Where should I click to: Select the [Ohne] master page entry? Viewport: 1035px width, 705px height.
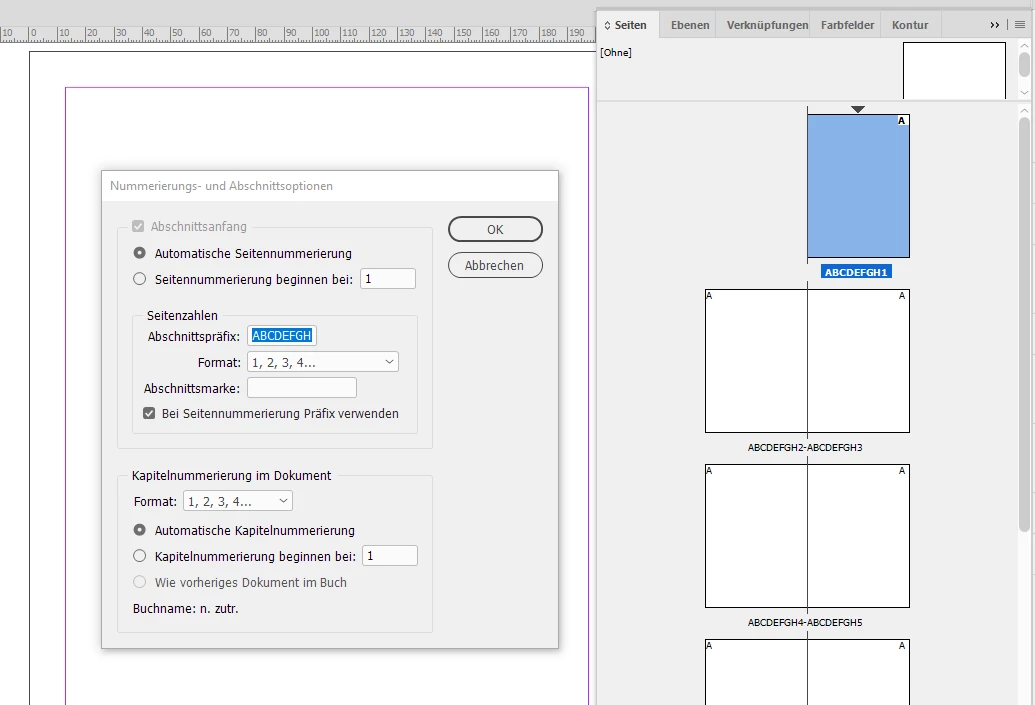pyautogui.click(x=616, y=52)
